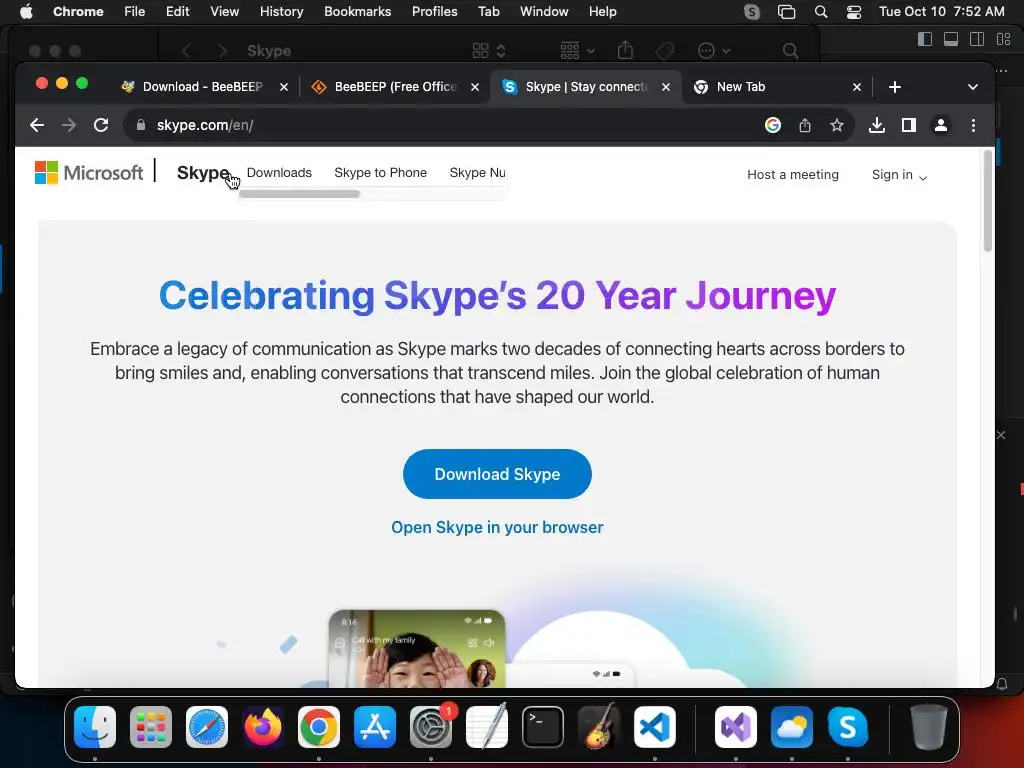Image resolution: width=1024 pixels, height=768 pixels.
Task: Go back with the Chrome back arrow
Action: tap(37, 125)
